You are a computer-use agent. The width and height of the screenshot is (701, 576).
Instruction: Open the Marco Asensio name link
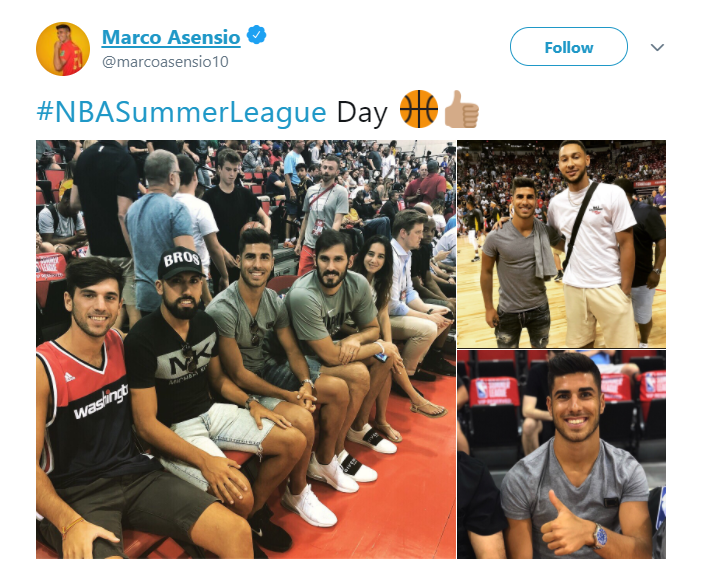[x=171, y=37]
